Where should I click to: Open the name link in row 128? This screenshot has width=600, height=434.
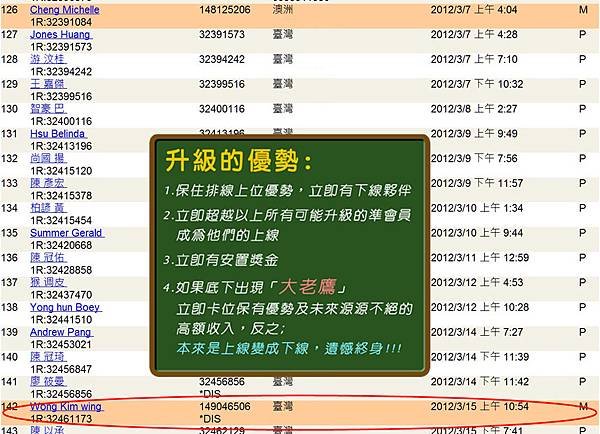click(48, 59)
